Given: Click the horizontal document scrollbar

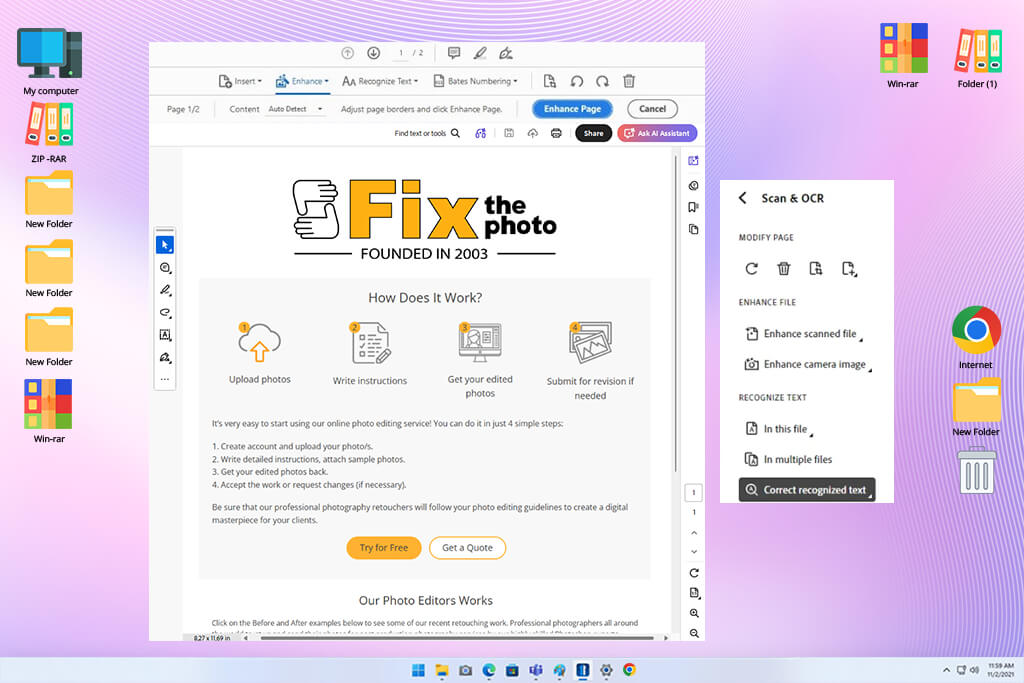Looking at the screenshot, I should (457, 638).
